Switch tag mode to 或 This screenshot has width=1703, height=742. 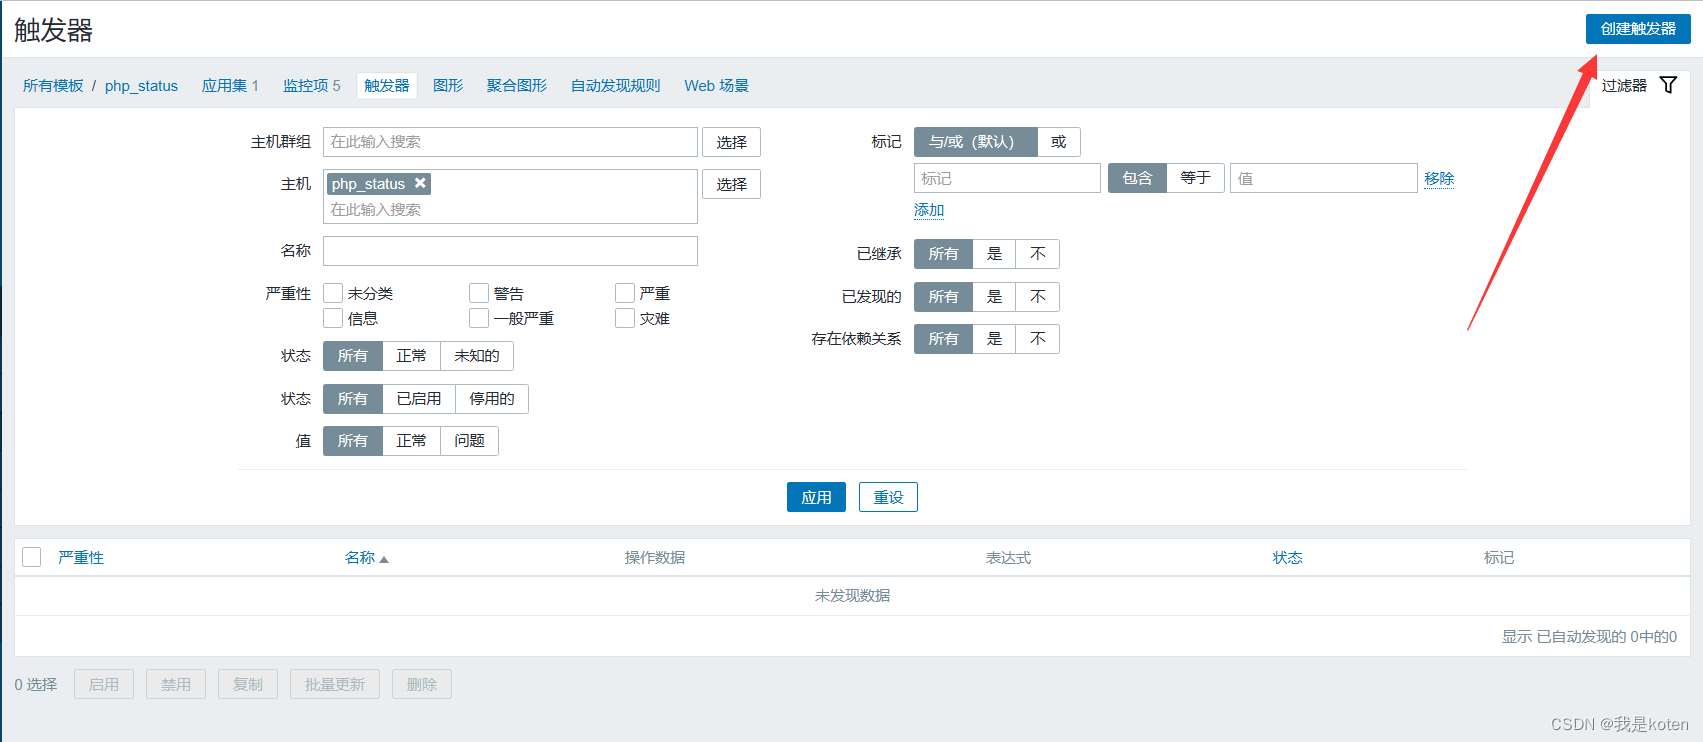click(1058, 142)
